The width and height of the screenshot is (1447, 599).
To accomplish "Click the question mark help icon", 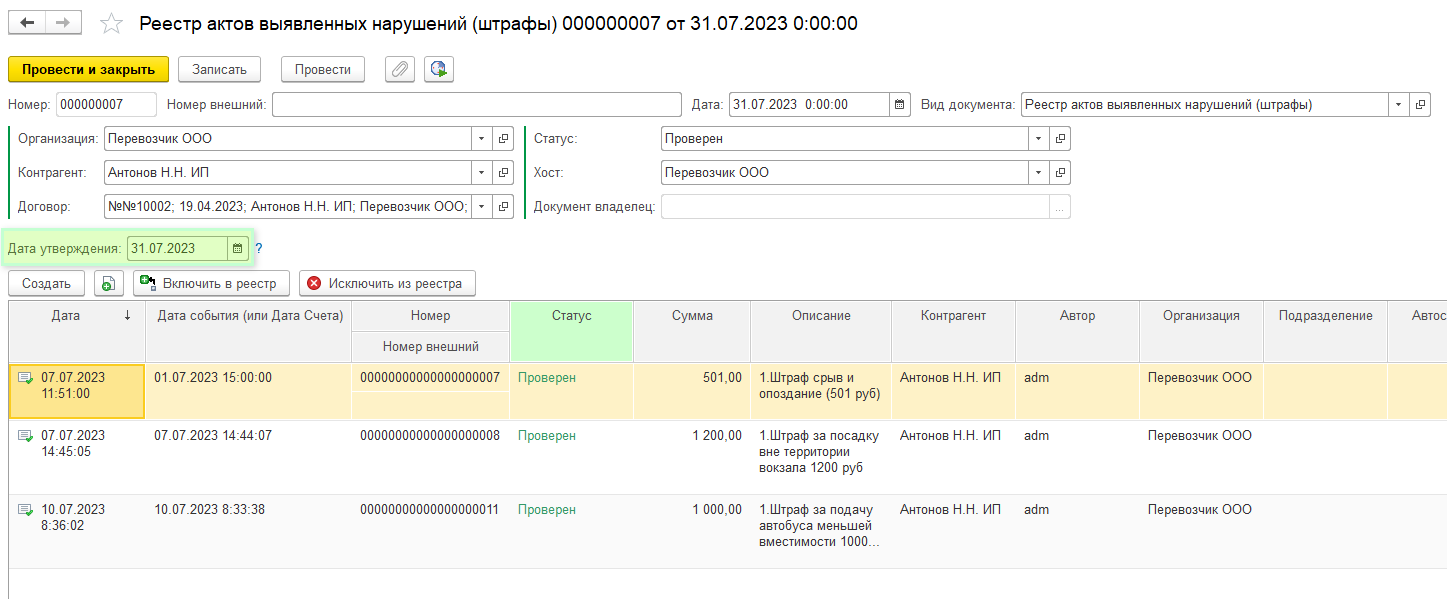I will [258, 249].
